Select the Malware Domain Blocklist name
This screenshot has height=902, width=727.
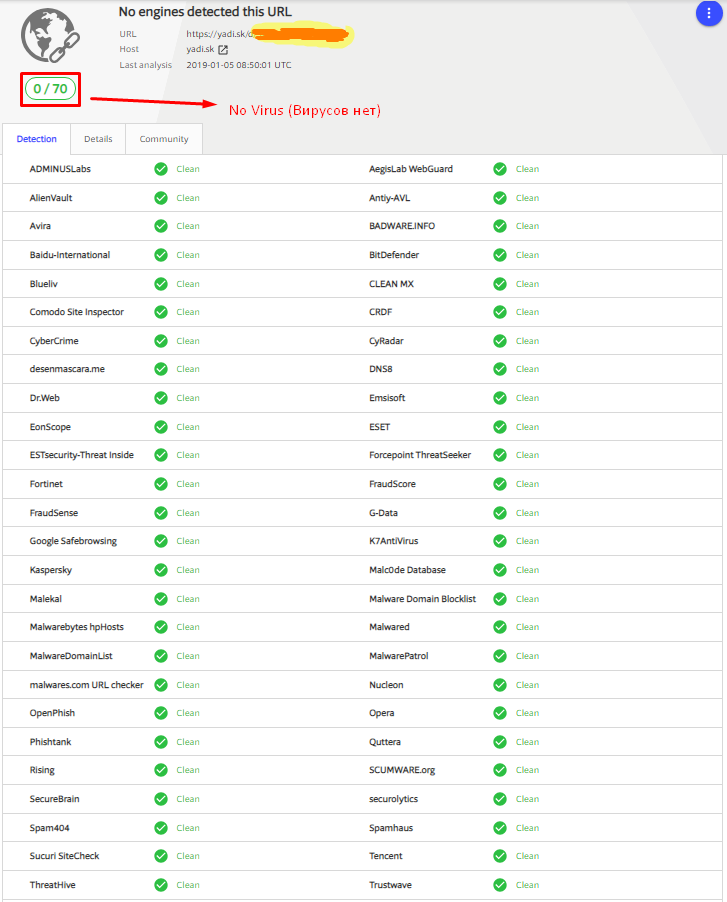pos(423,599)
